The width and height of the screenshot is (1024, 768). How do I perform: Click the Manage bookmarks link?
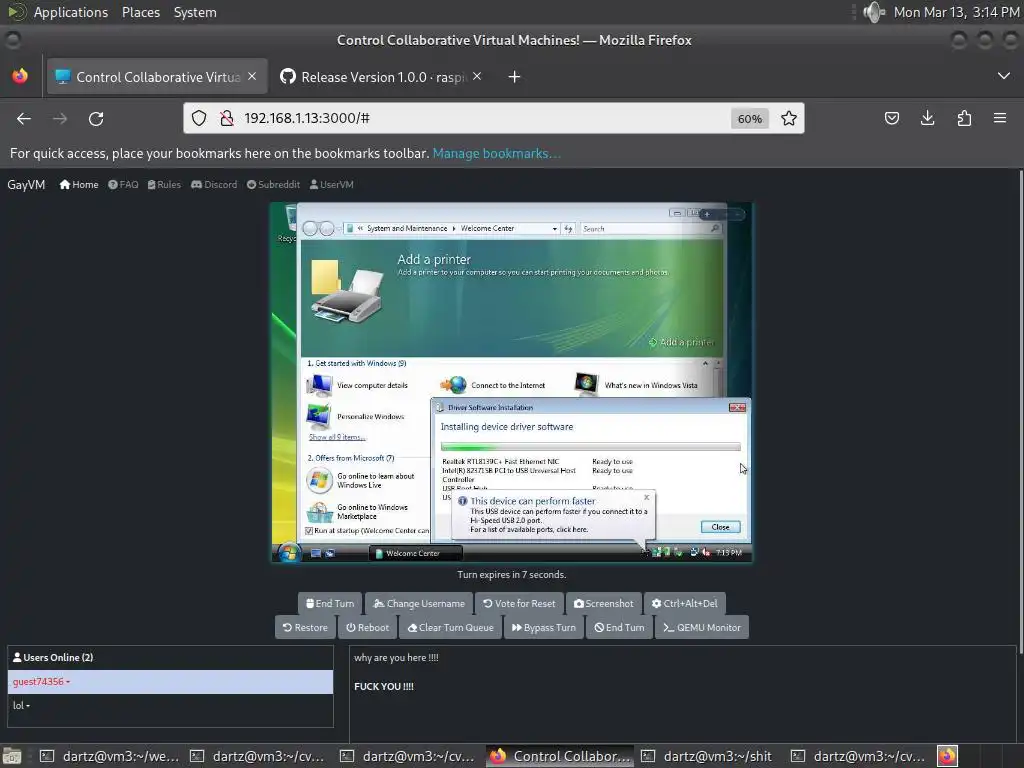coord(496,153)
